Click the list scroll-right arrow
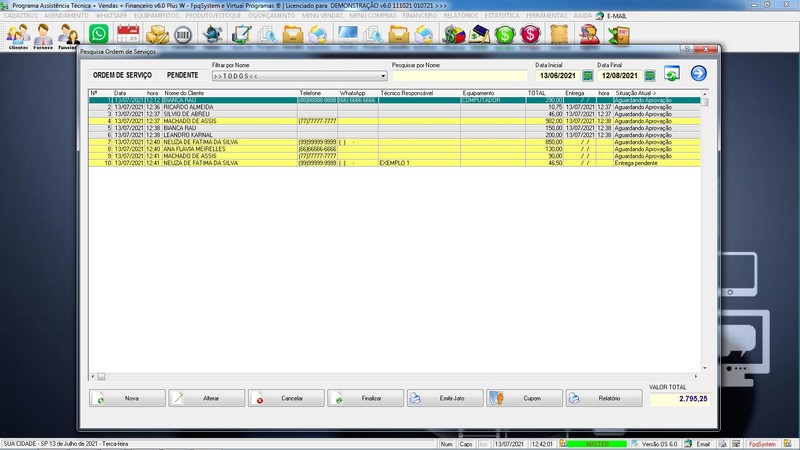The image size is (800, 450). click(696, 377)
